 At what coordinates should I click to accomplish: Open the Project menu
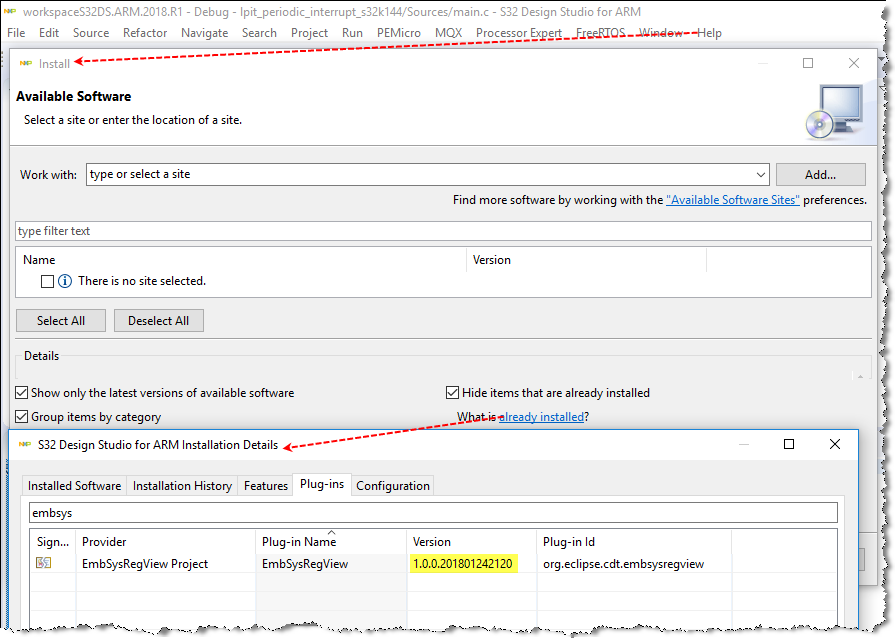click(309, 33)
